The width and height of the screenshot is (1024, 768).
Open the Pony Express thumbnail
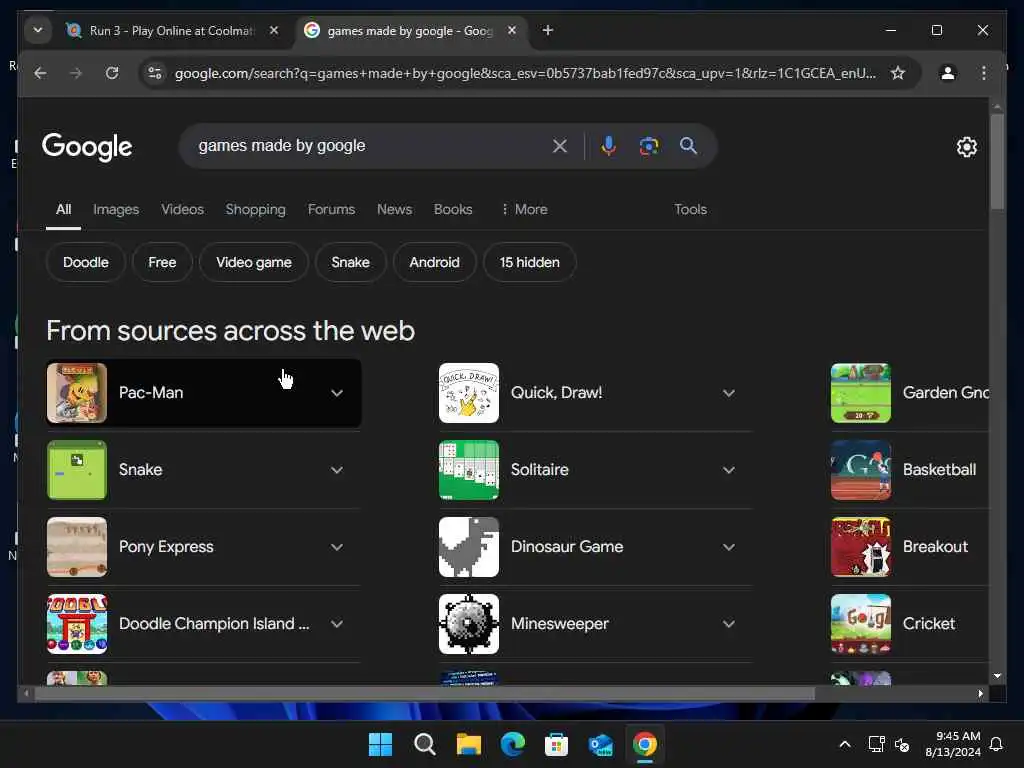pyautogui.click(x=77, y=547)
